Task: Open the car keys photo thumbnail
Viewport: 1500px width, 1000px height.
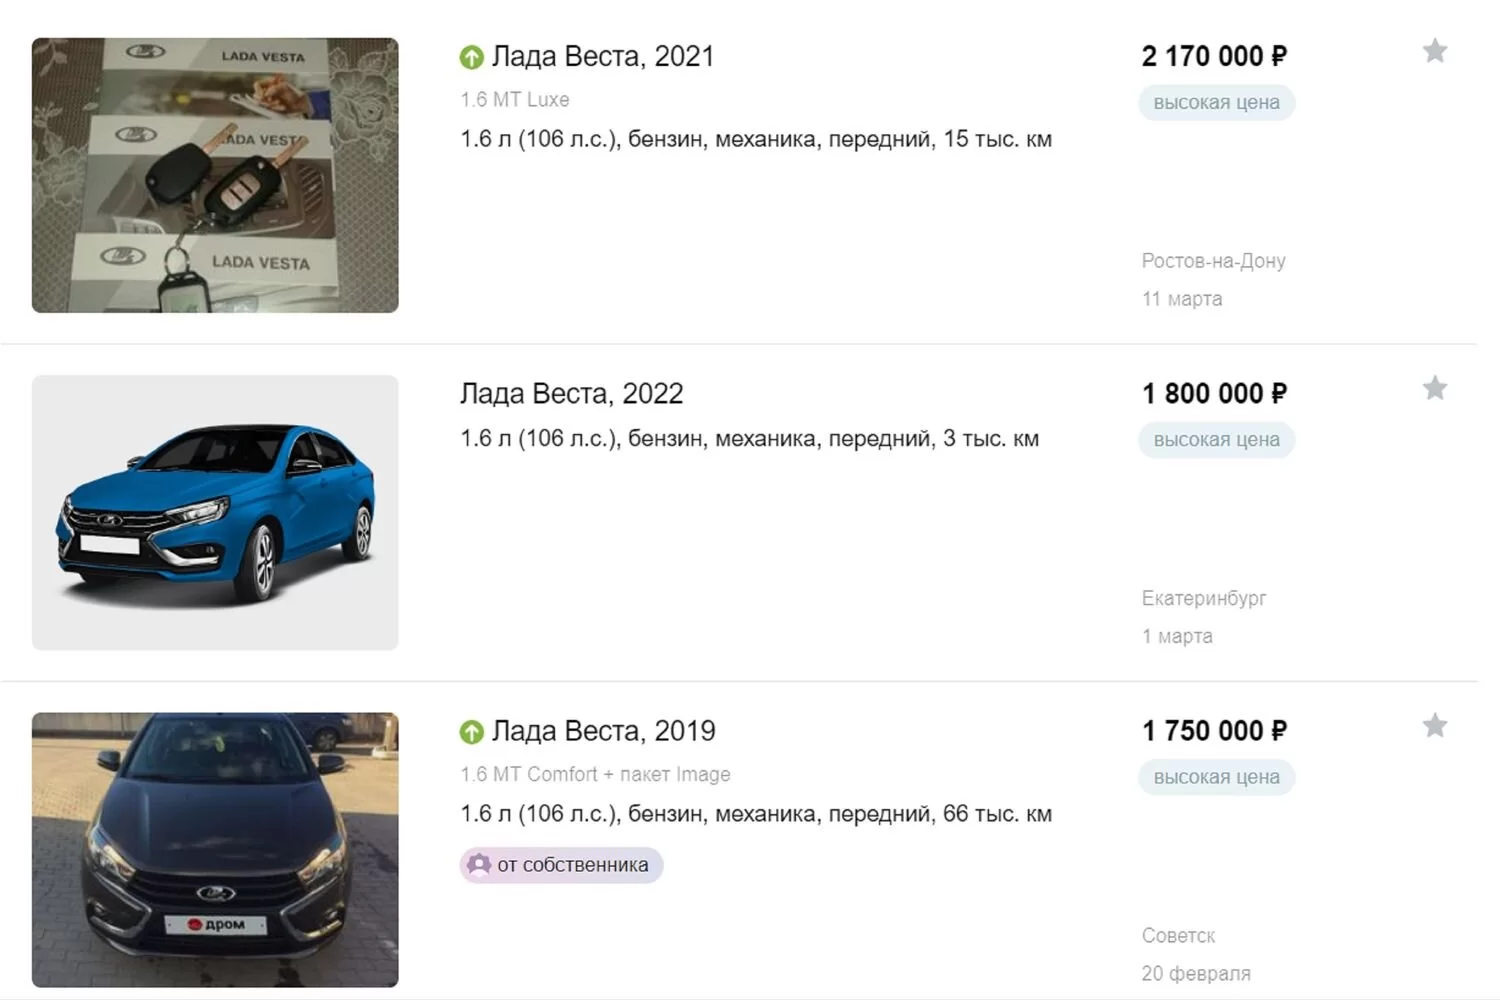Action: coord(215,175)
